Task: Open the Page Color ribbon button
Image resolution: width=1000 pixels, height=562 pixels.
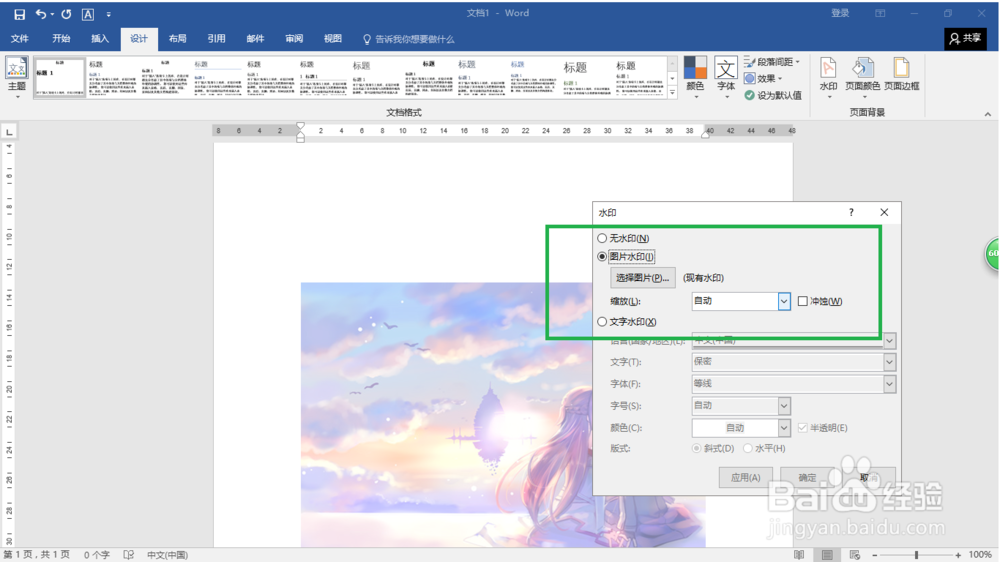Action: pos(862,75)
